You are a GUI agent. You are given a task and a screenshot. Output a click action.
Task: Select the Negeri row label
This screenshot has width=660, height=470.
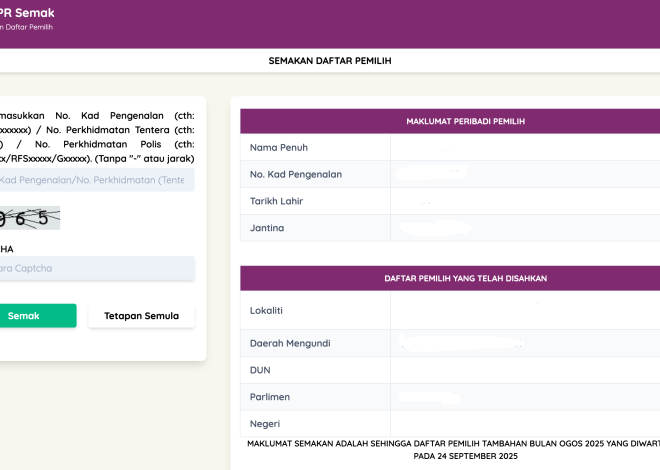pyautogui.click(x=265, y=424)
